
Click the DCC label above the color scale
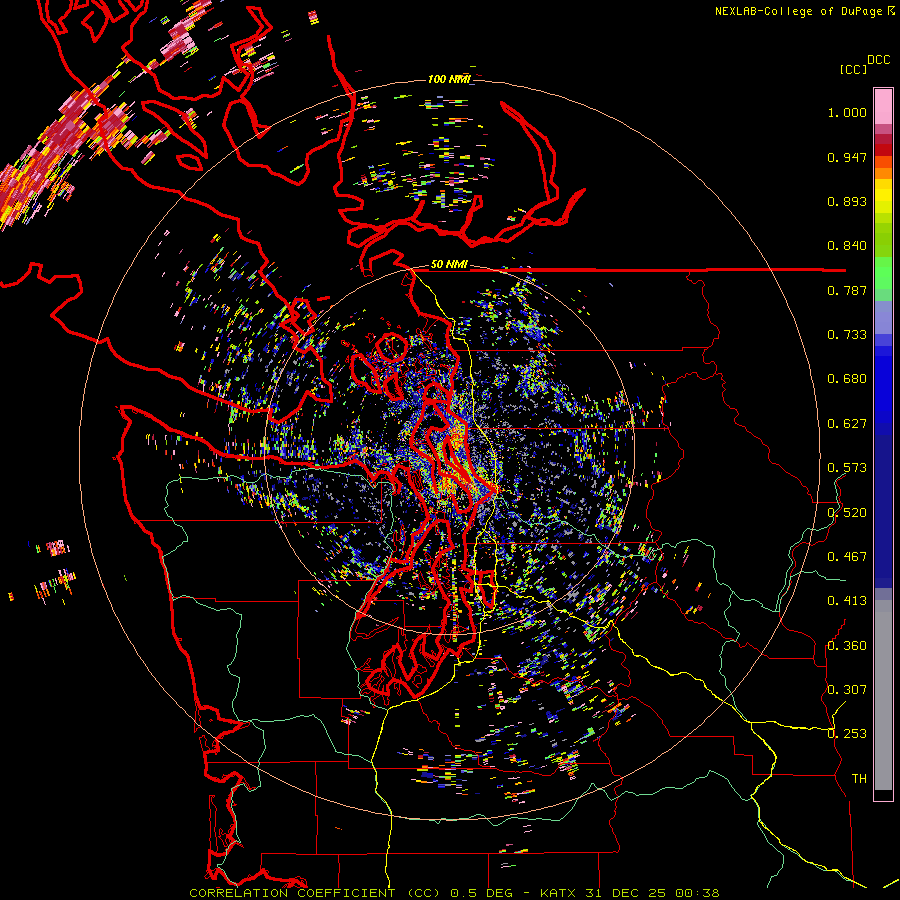878,60
